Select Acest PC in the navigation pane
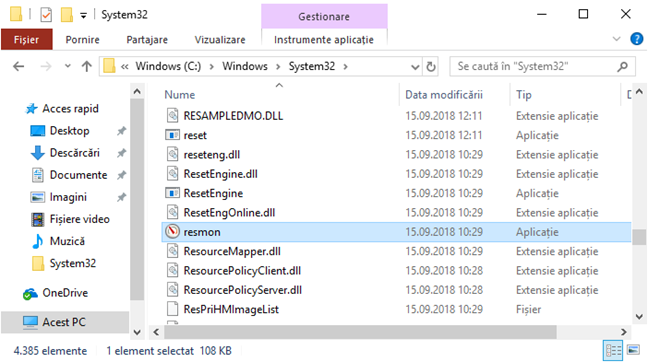 pos(64,322)
